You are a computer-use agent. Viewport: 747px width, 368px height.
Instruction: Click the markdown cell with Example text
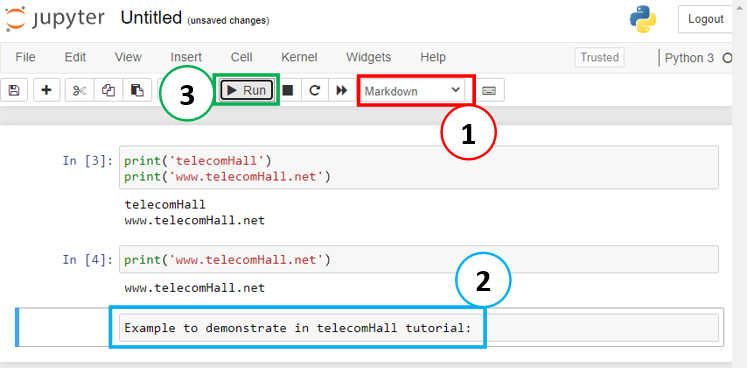pos(419,328)
